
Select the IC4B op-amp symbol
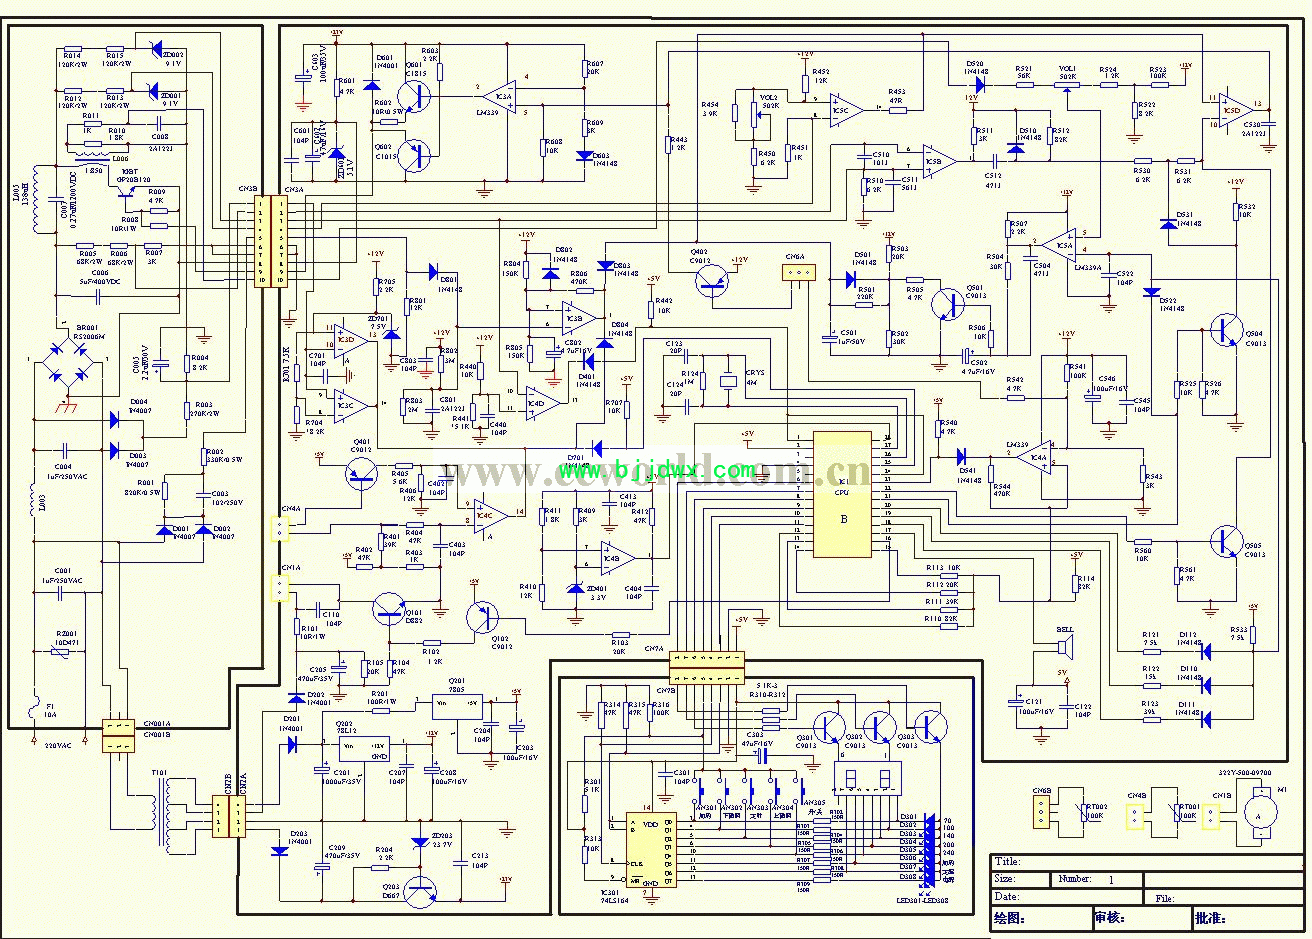617,558
